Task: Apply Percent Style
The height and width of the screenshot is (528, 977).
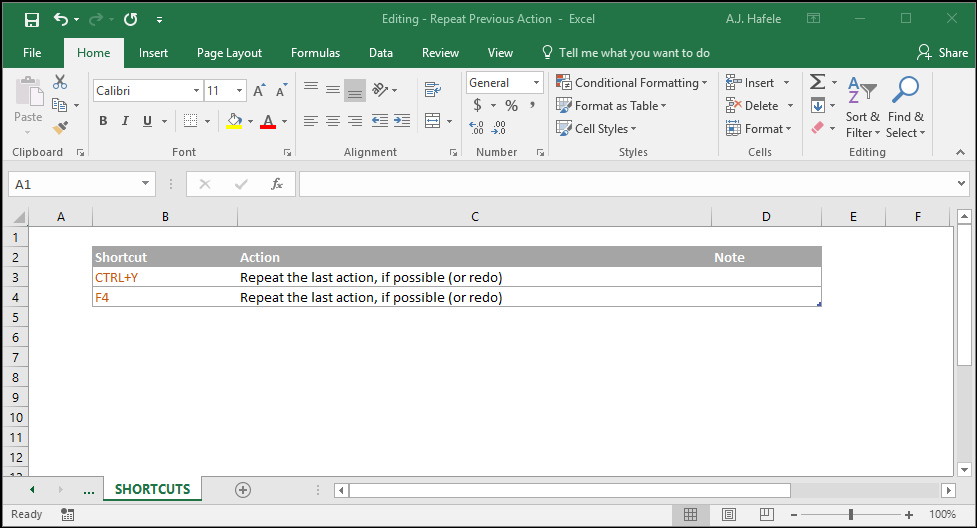Action: pyautogui.click(x=512, y=105)
